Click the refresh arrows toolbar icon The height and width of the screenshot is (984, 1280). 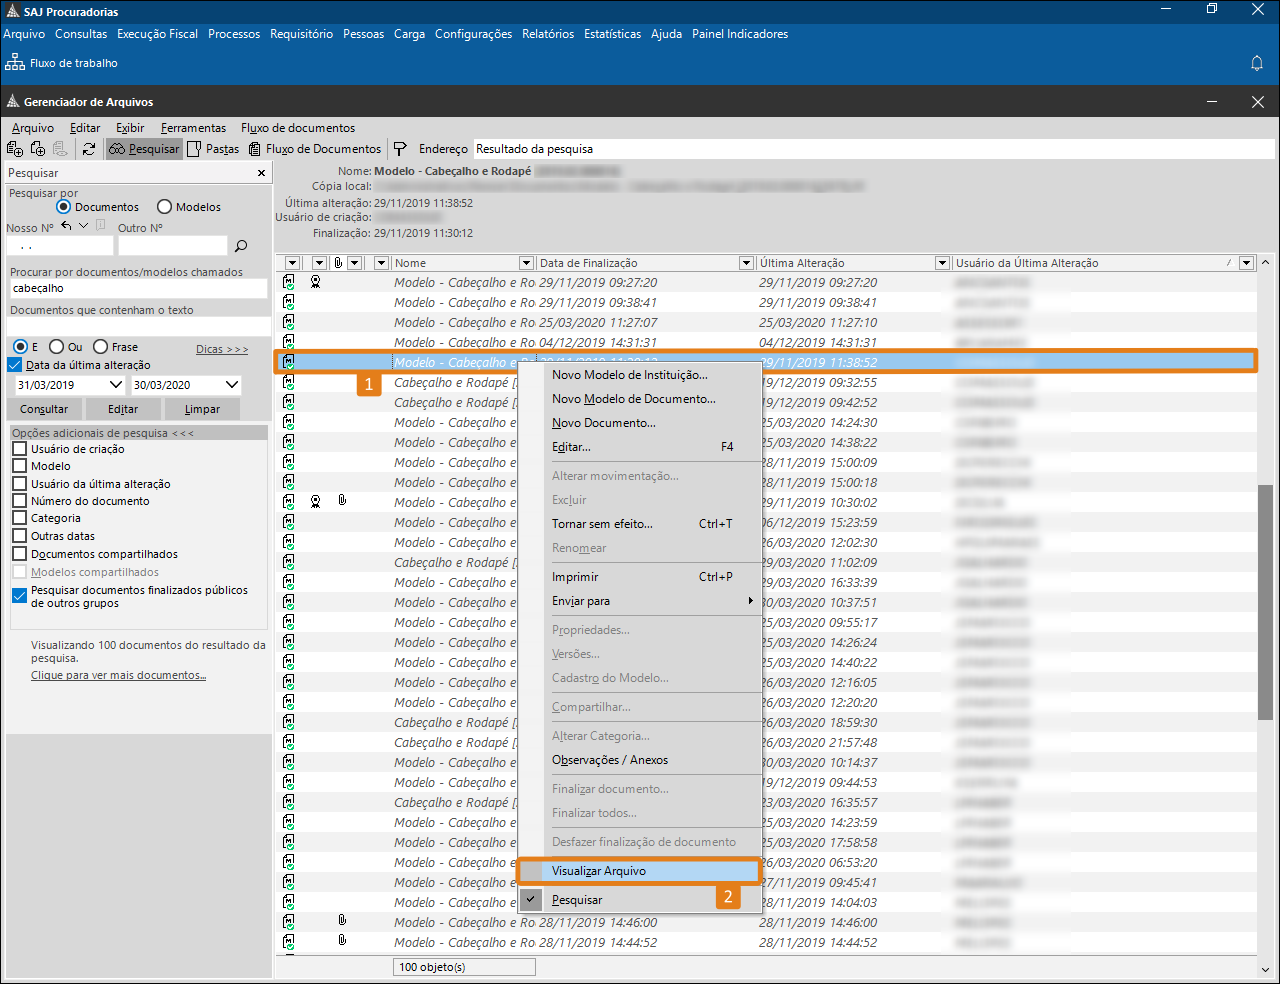click(89, 149)
